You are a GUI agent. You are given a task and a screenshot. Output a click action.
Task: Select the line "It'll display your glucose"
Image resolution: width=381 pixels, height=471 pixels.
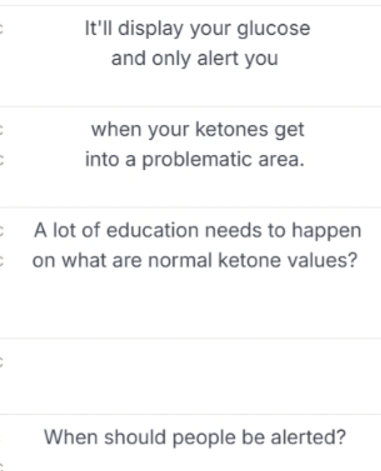[x=197, y=29]
